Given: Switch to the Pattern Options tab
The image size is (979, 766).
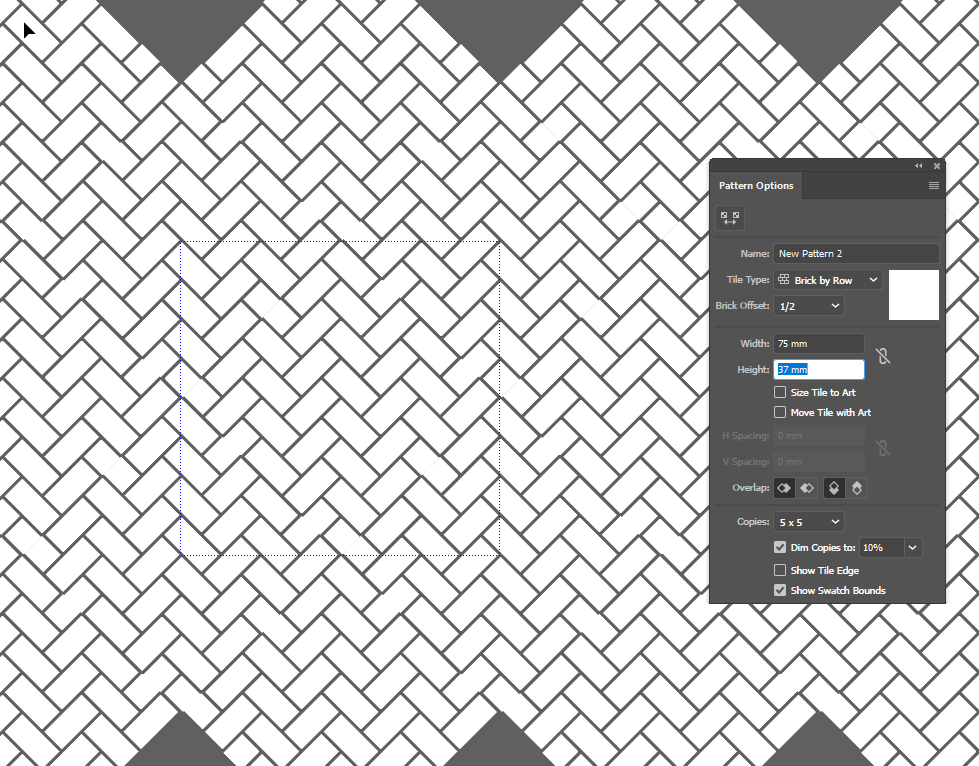Looking at the screenshot, I should point(755,185).
